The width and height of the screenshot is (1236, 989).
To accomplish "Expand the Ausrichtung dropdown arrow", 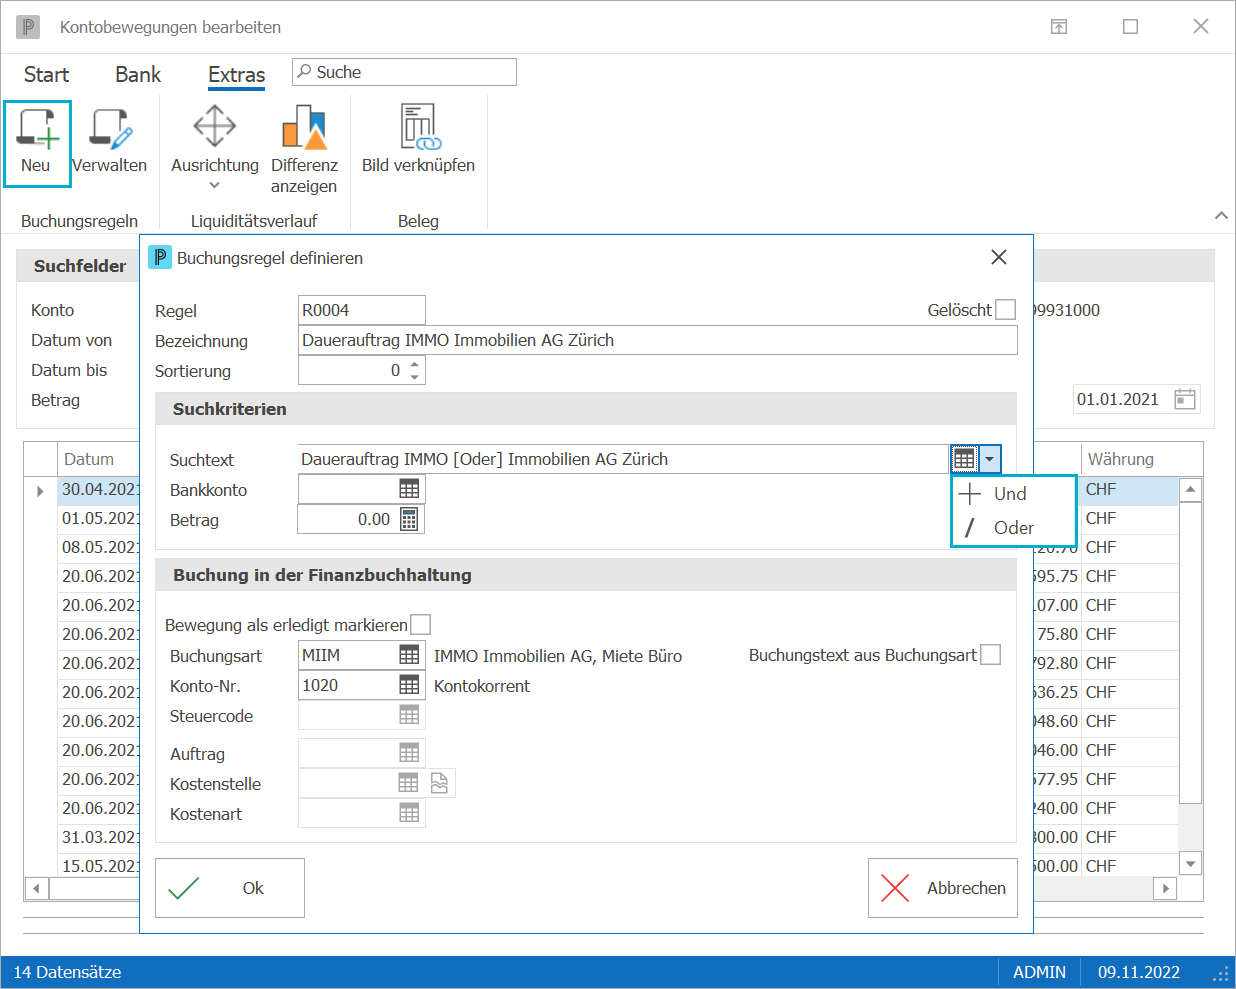I will [x=214, y=186].
